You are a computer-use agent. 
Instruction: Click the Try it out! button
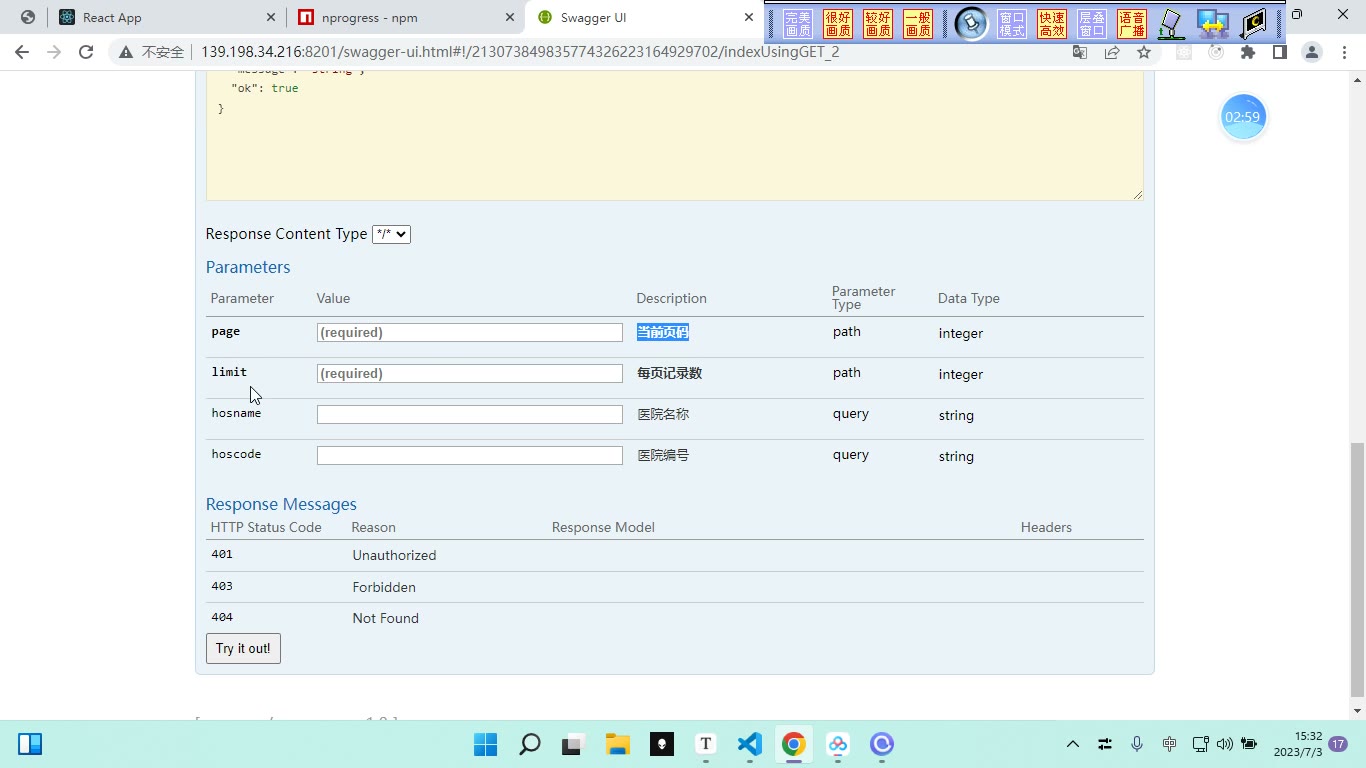[243, 648]
